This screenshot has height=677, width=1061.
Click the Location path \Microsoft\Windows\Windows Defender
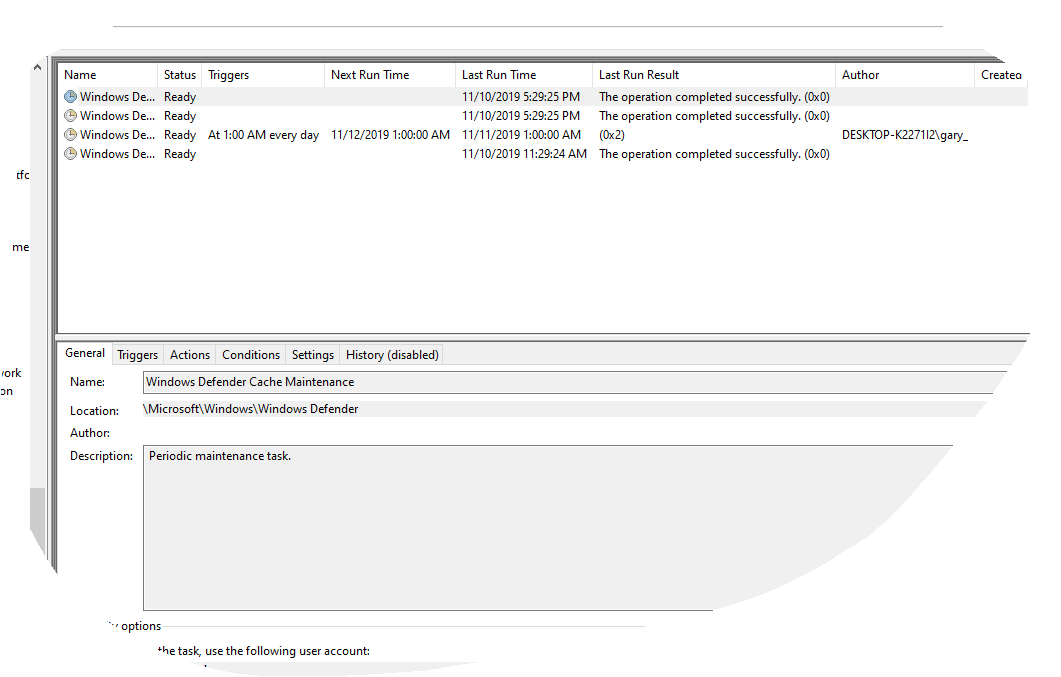click(x=251, y=409)
